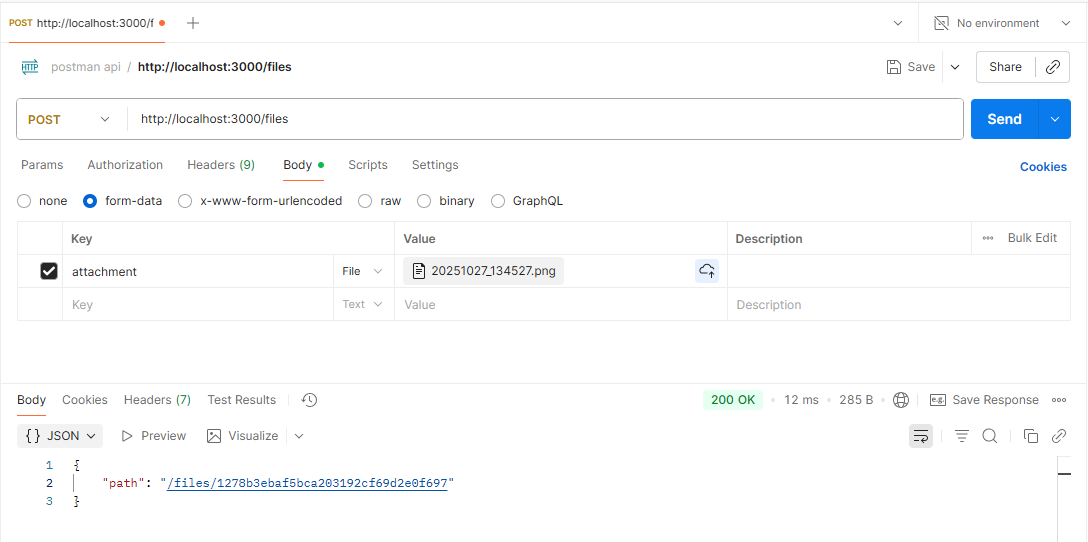Search the response with magnifier icon
Viewport: 1088px width, 542px height.
coord(989,436)
